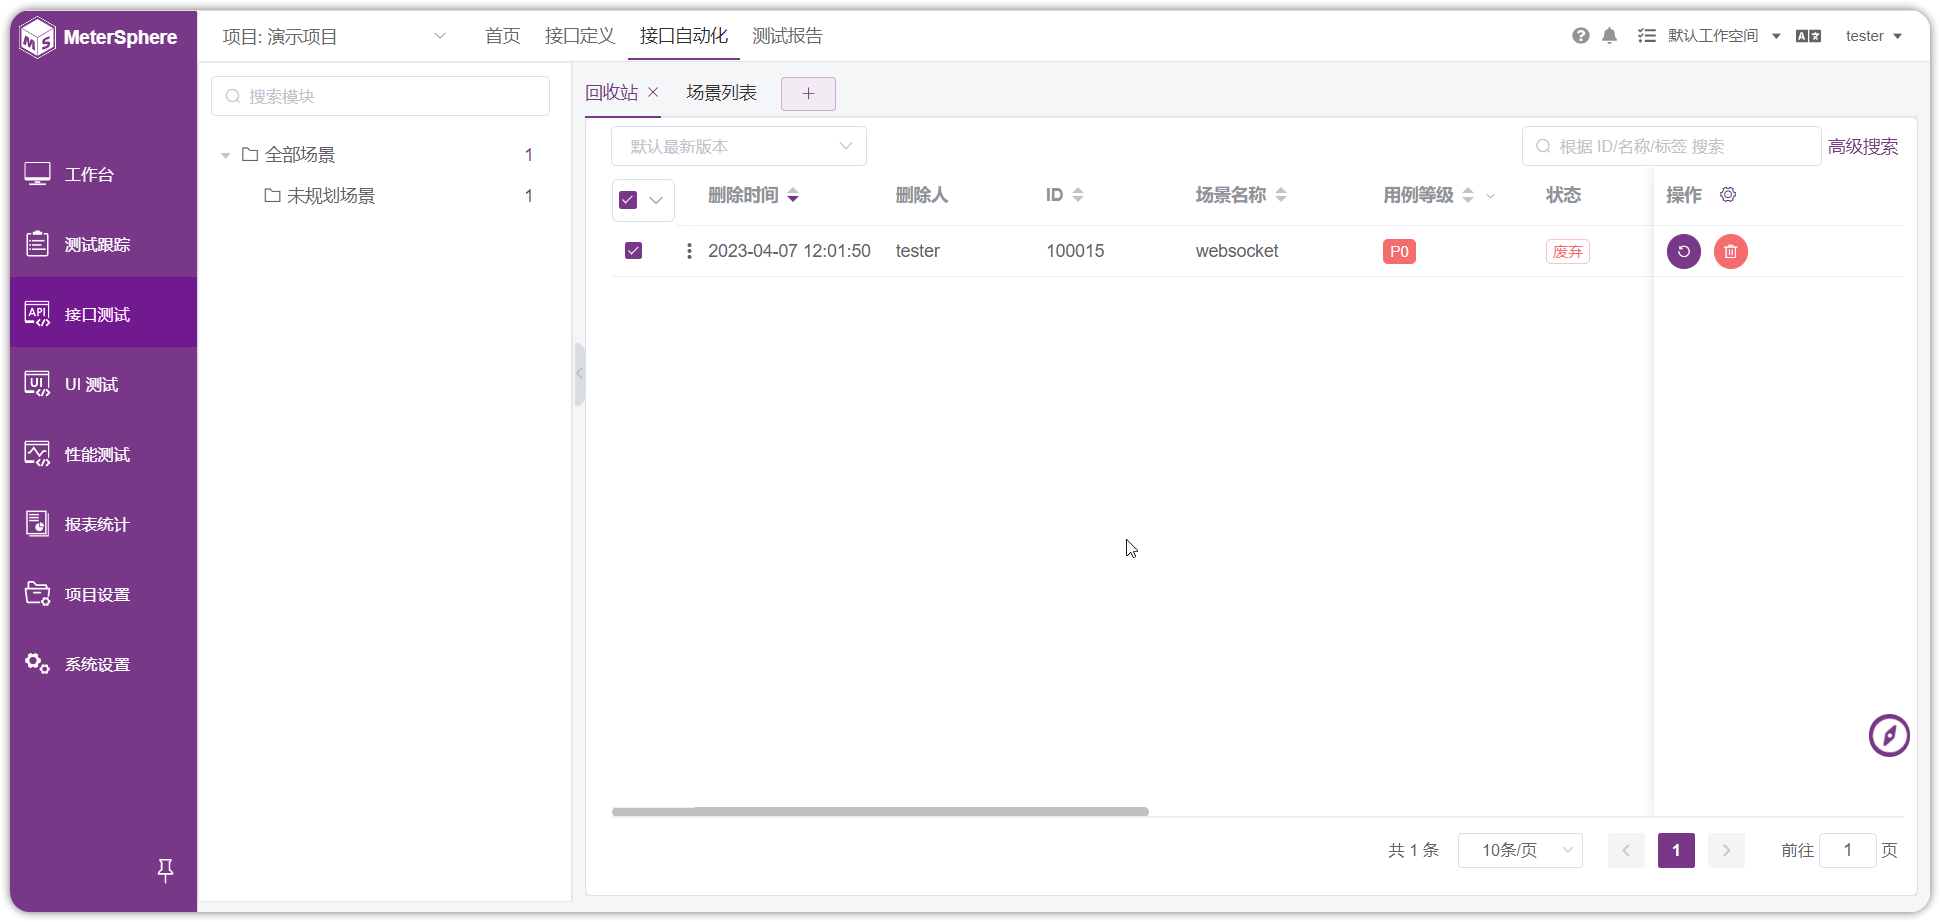Open 测试跟踪 in the sidebar
Viewport: 1940px width, 922px height.
103,244
